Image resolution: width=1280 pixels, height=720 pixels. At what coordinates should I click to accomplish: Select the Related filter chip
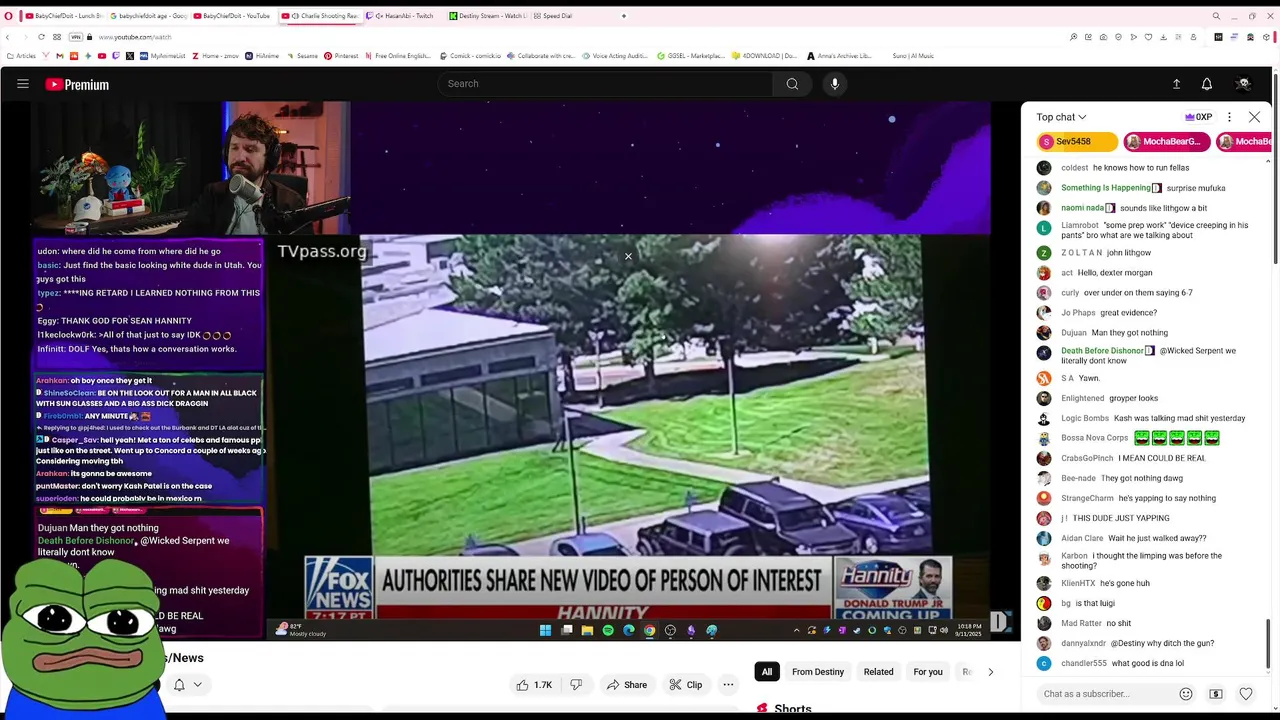pyautogui.click(x=879, y=672)
